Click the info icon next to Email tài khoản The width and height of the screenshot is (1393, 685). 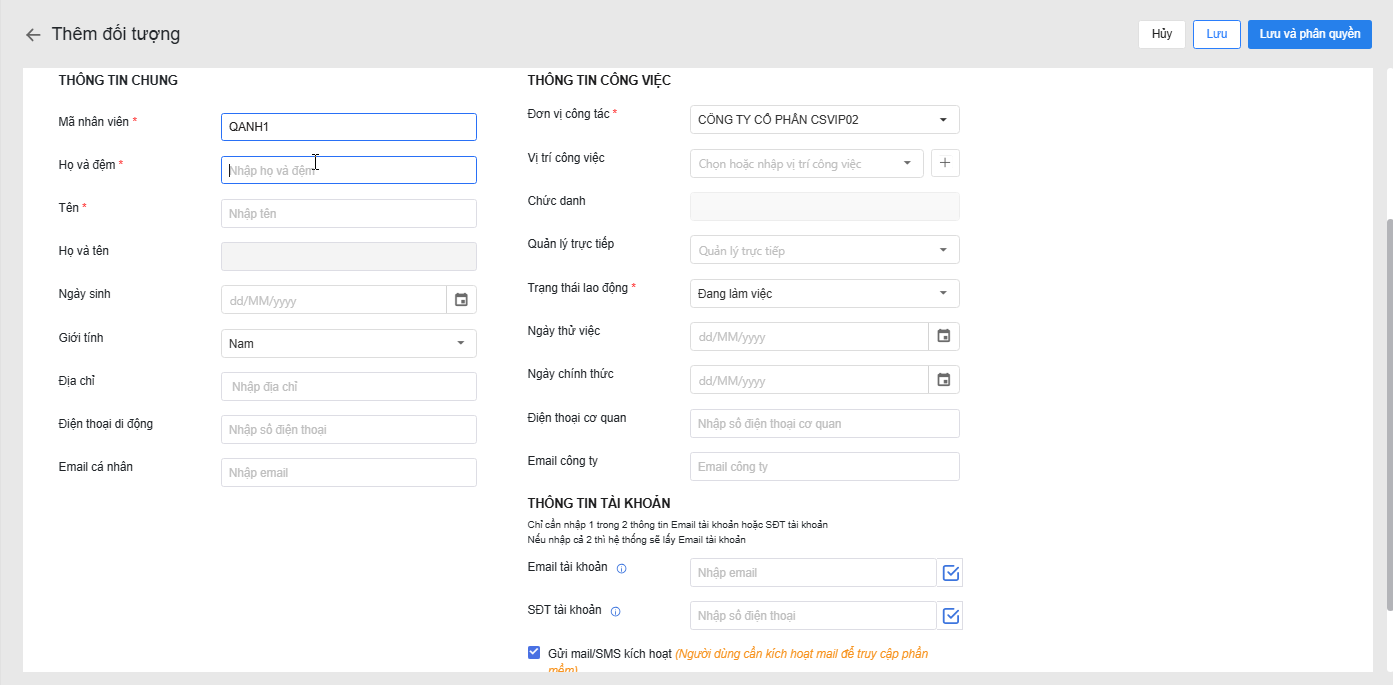click(x=621, y=569)
